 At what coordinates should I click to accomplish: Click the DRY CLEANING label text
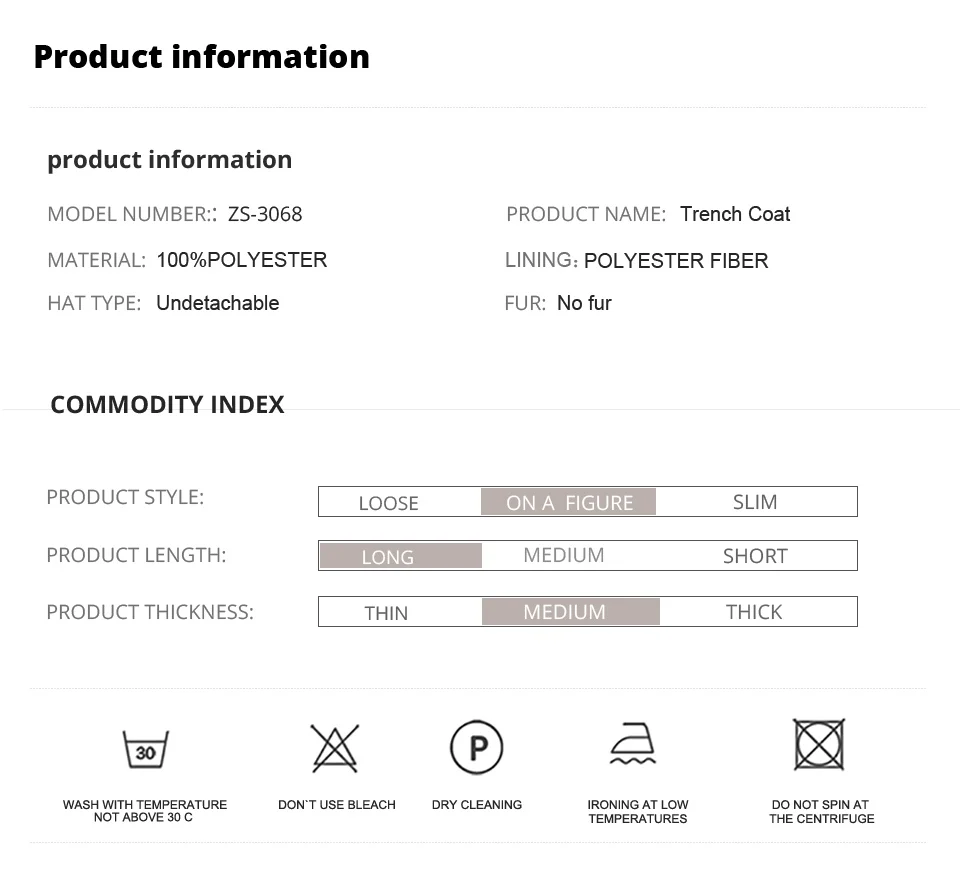(477, 805)
